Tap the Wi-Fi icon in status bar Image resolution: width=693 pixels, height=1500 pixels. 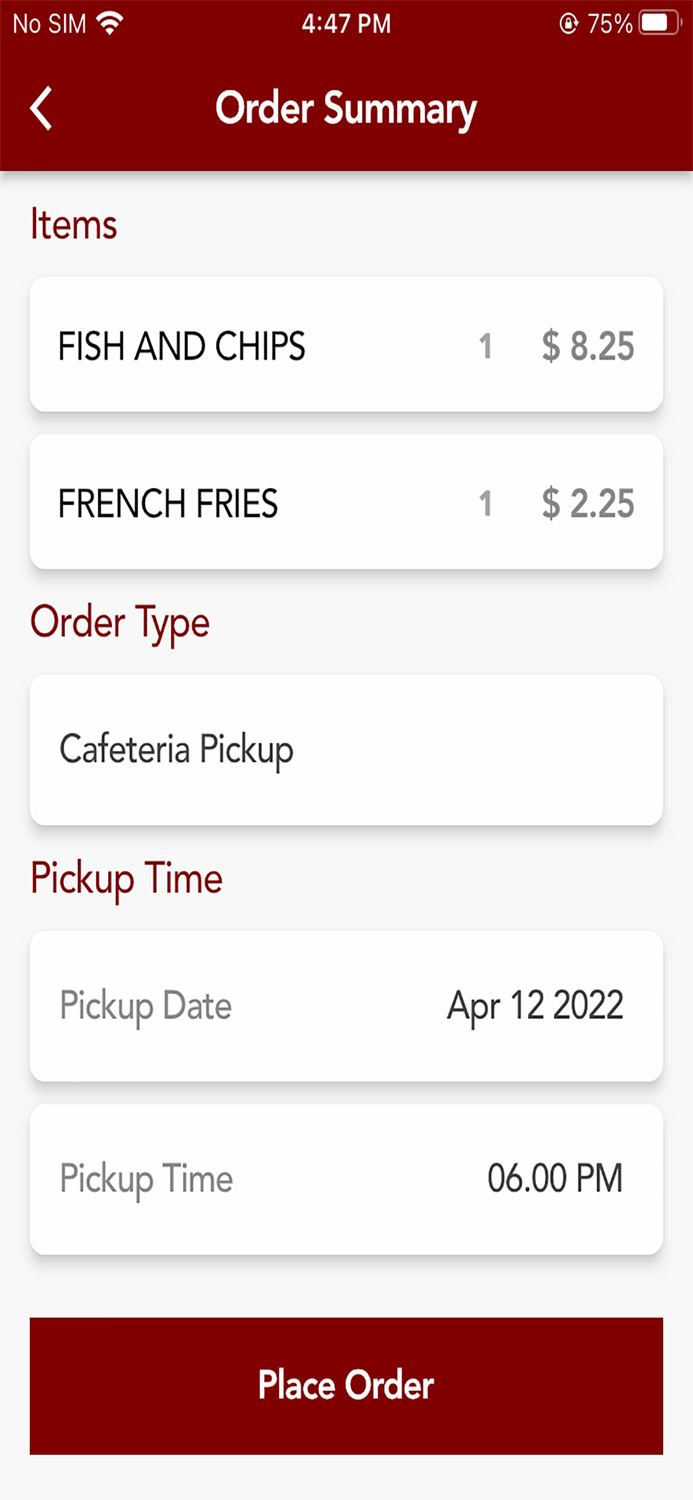tap(103, 22)
